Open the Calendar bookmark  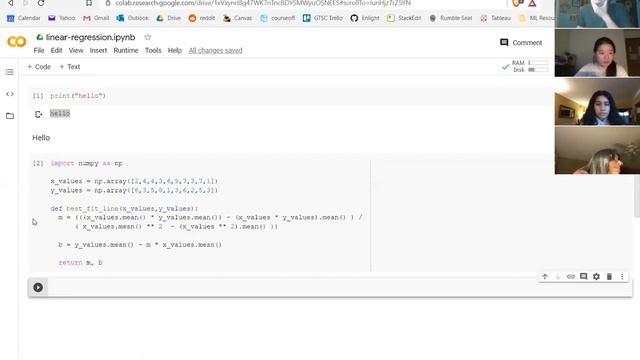[24, 18]
